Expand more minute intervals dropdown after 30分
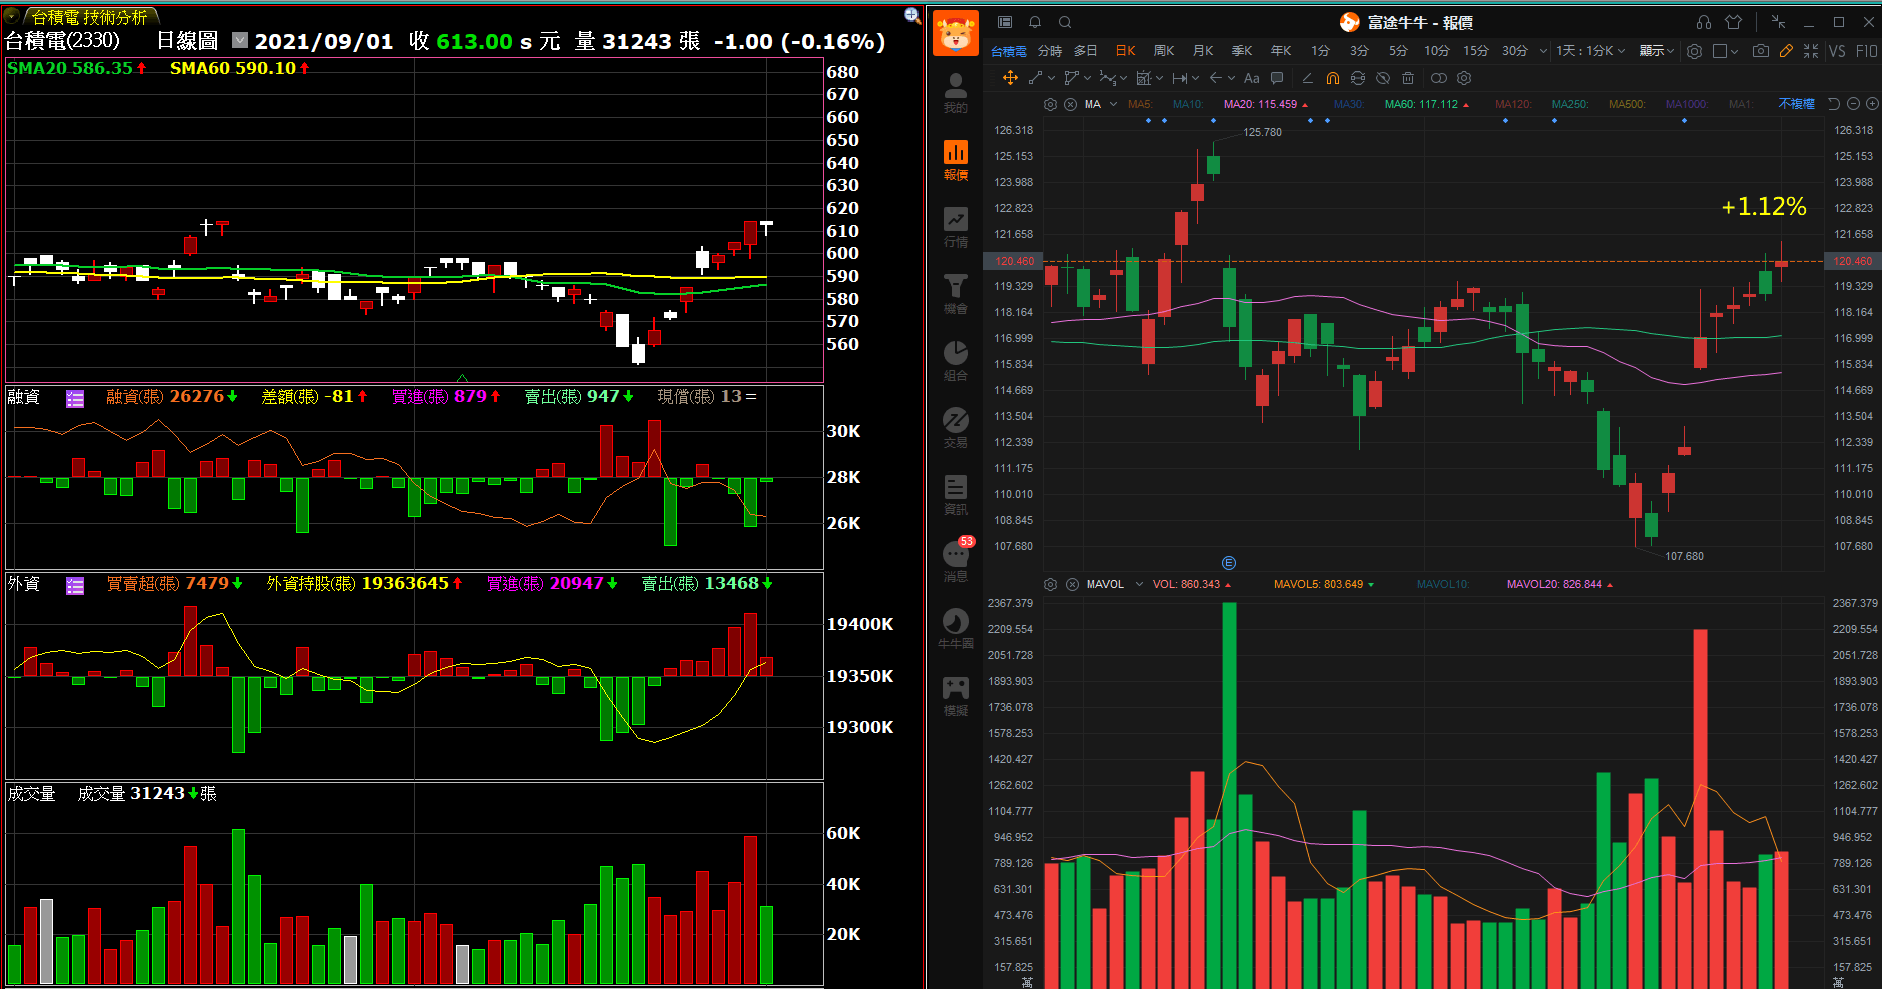The width and height of the screenshot is (1882, 989). coord(1543,51)
